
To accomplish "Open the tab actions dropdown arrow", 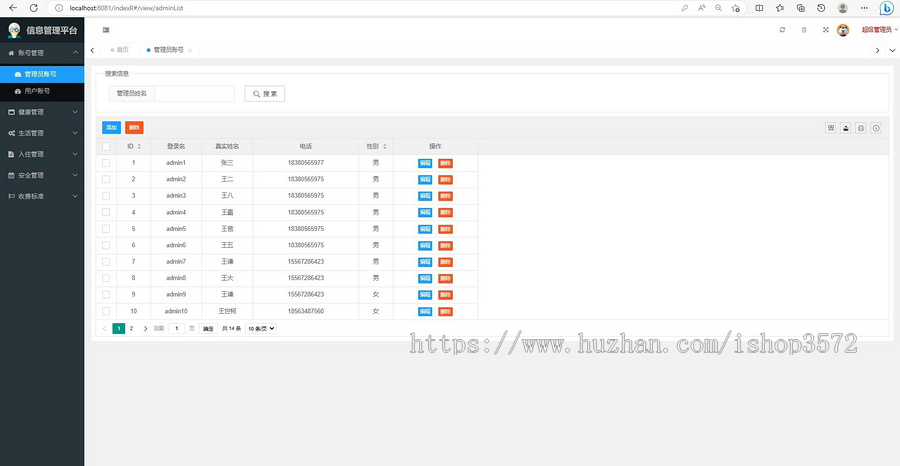I will point(891,51).
